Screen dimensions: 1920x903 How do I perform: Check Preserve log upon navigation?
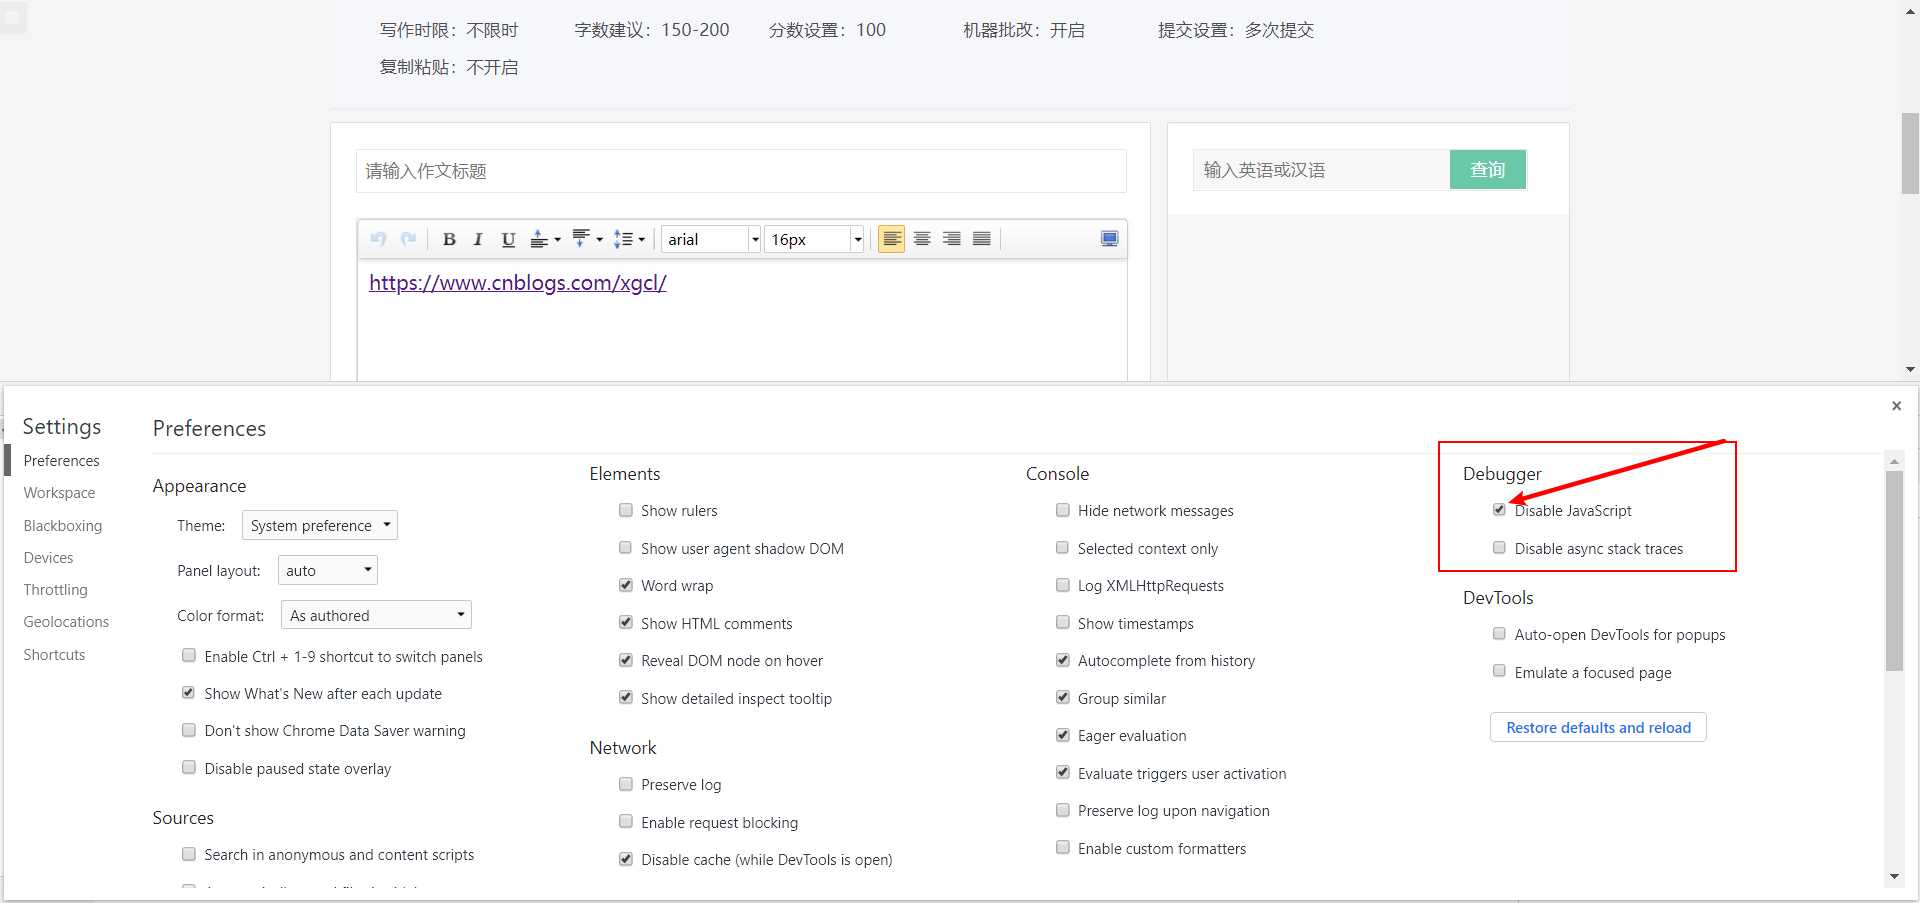pos(1062,810)
